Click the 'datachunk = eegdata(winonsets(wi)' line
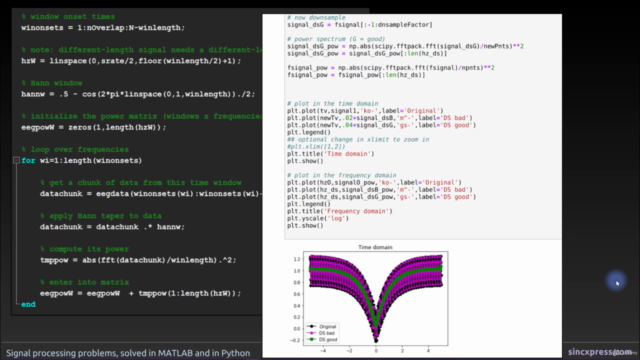640x360 pixels. tap(151, 193)
